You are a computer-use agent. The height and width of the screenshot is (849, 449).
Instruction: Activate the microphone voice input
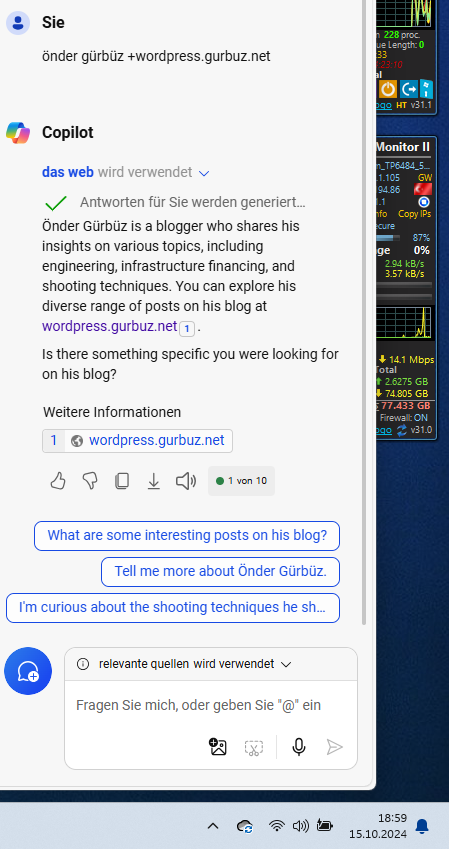point(298,747)
